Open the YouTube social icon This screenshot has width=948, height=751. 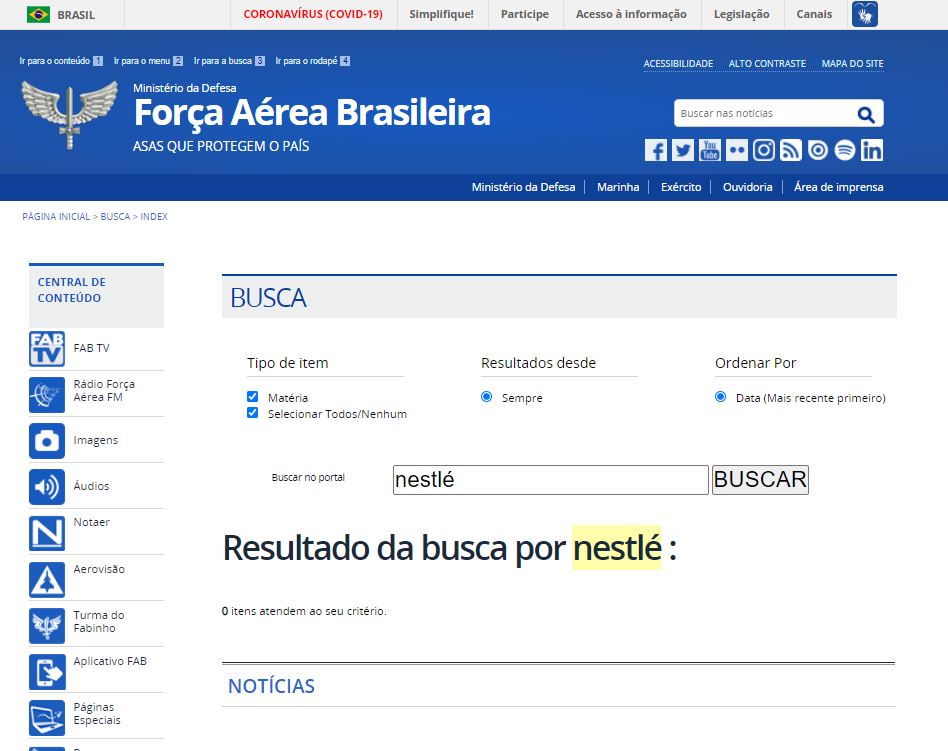tap(710, 150)
